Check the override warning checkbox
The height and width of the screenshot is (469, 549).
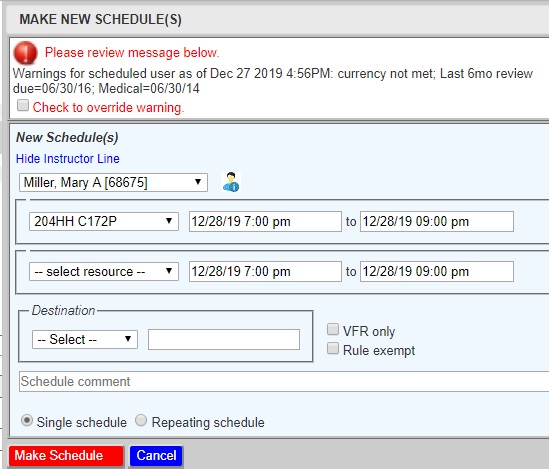(x=23, y=105)
